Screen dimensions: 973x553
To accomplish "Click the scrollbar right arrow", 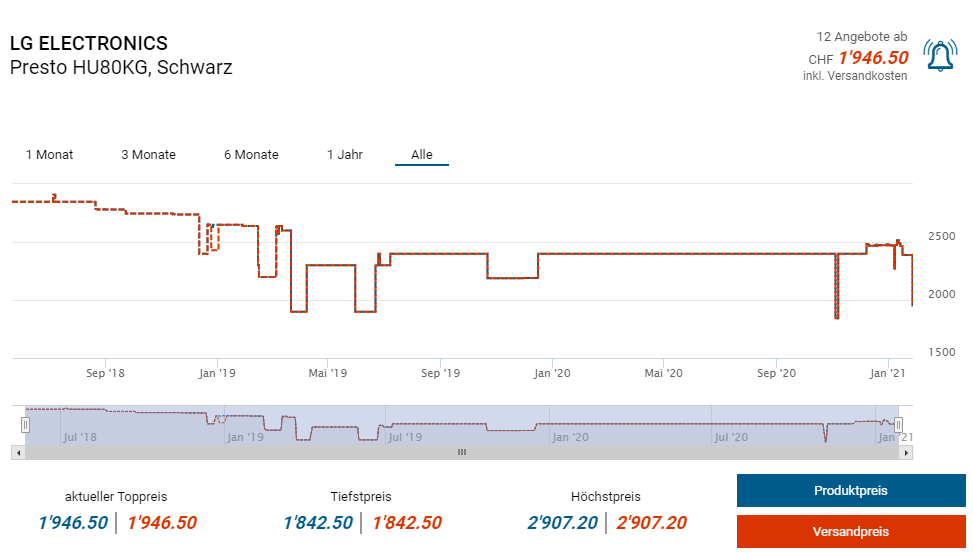I will 906,452.
